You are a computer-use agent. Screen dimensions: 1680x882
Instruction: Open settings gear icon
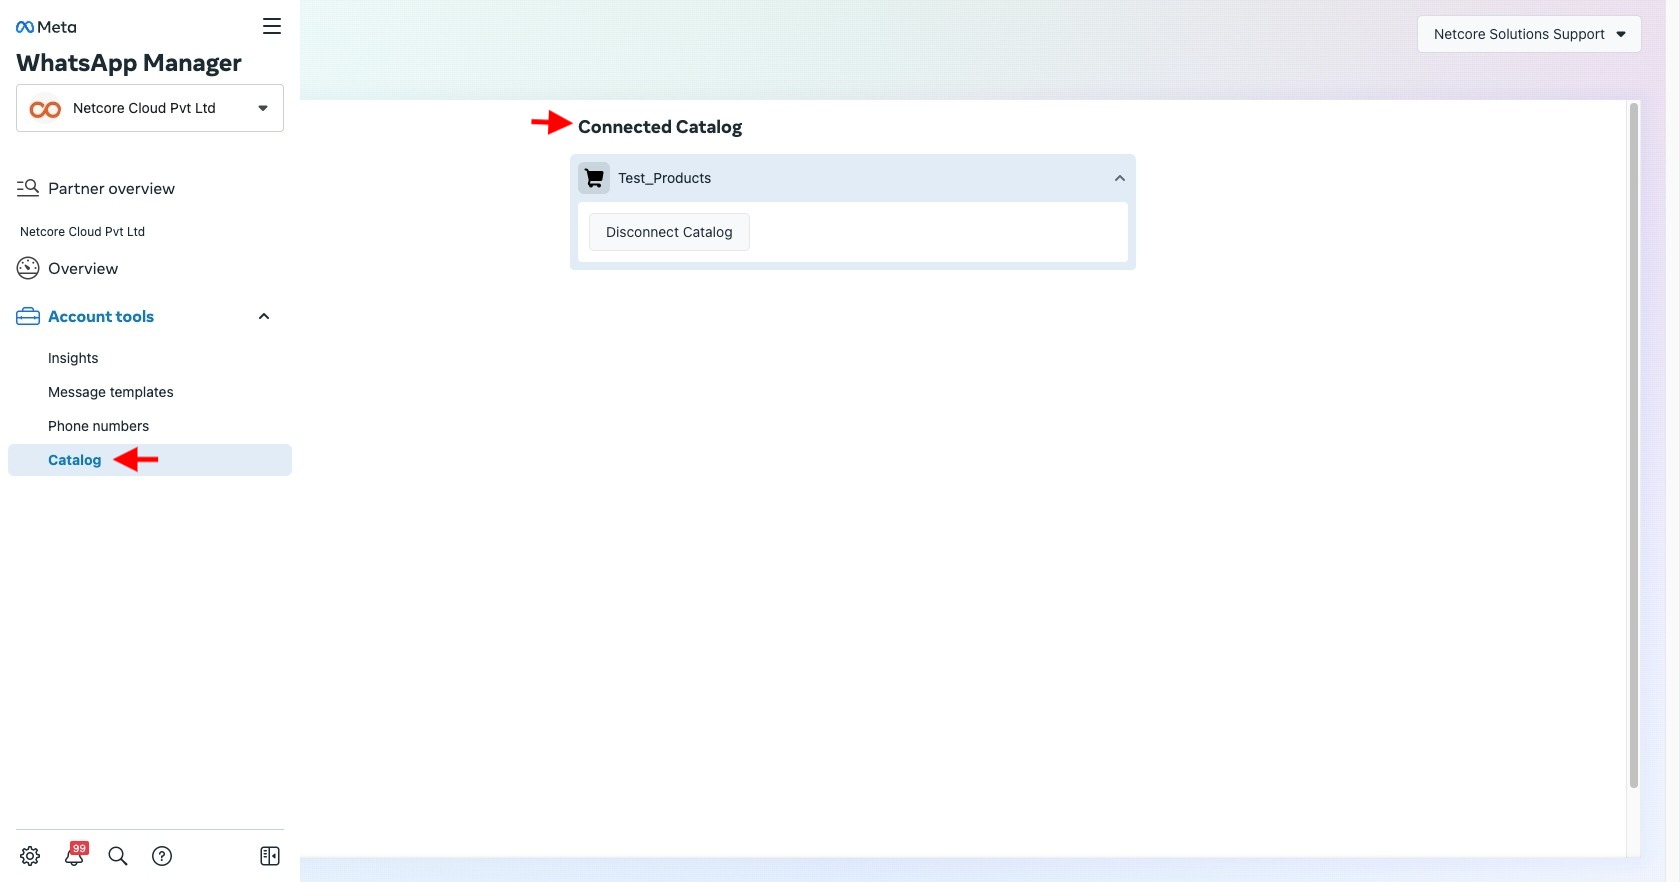(30, 856)
